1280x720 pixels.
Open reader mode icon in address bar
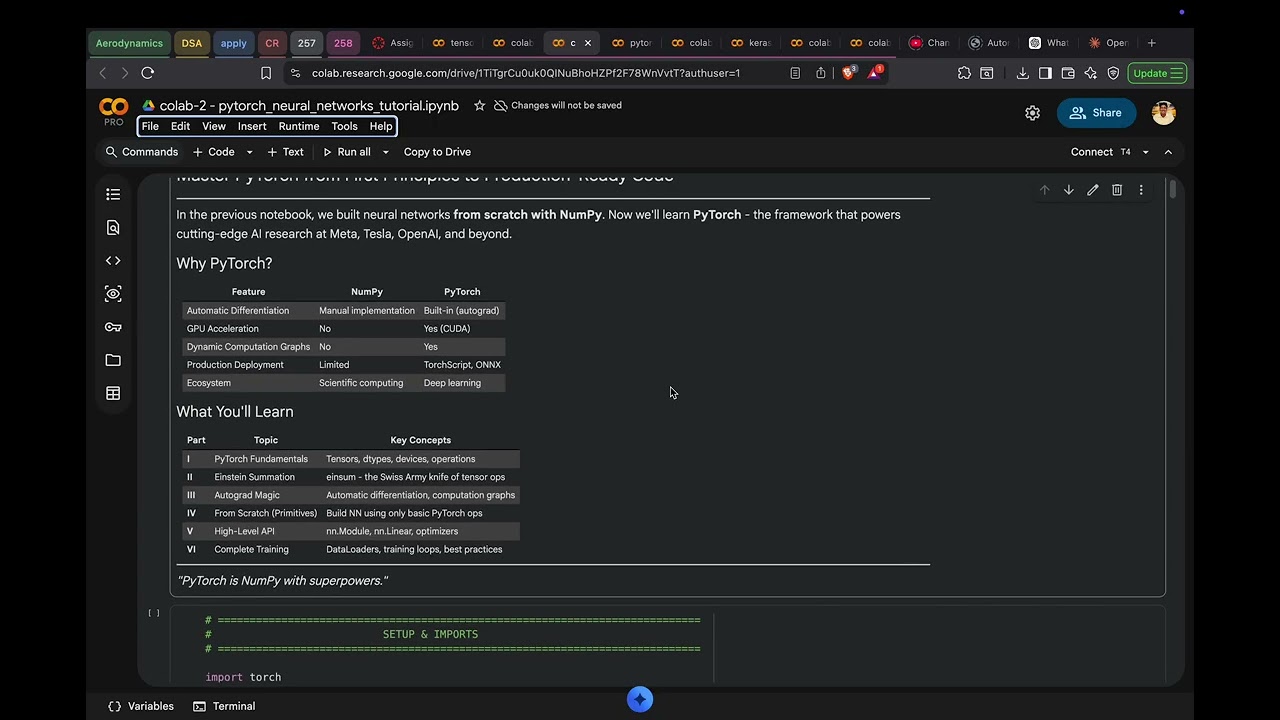(795, 73)
